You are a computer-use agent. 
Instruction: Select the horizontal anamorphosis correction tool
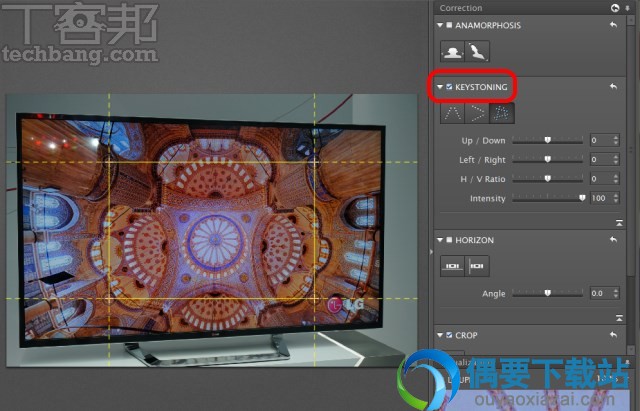pyautogui.click(x=452, y=51)
